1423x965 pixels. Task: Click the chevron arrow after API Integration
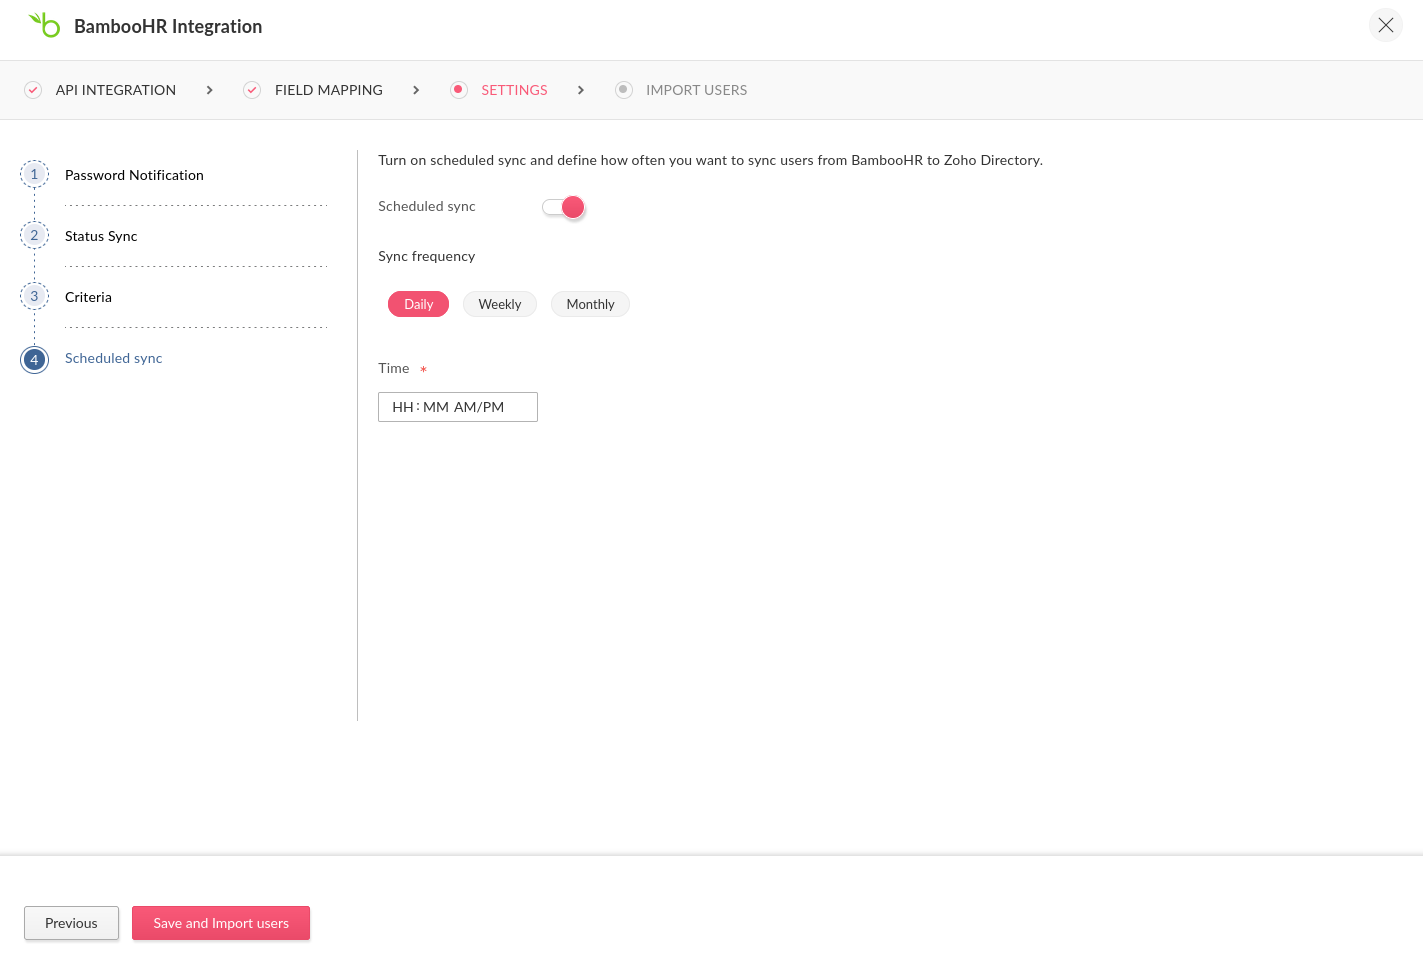209,90
